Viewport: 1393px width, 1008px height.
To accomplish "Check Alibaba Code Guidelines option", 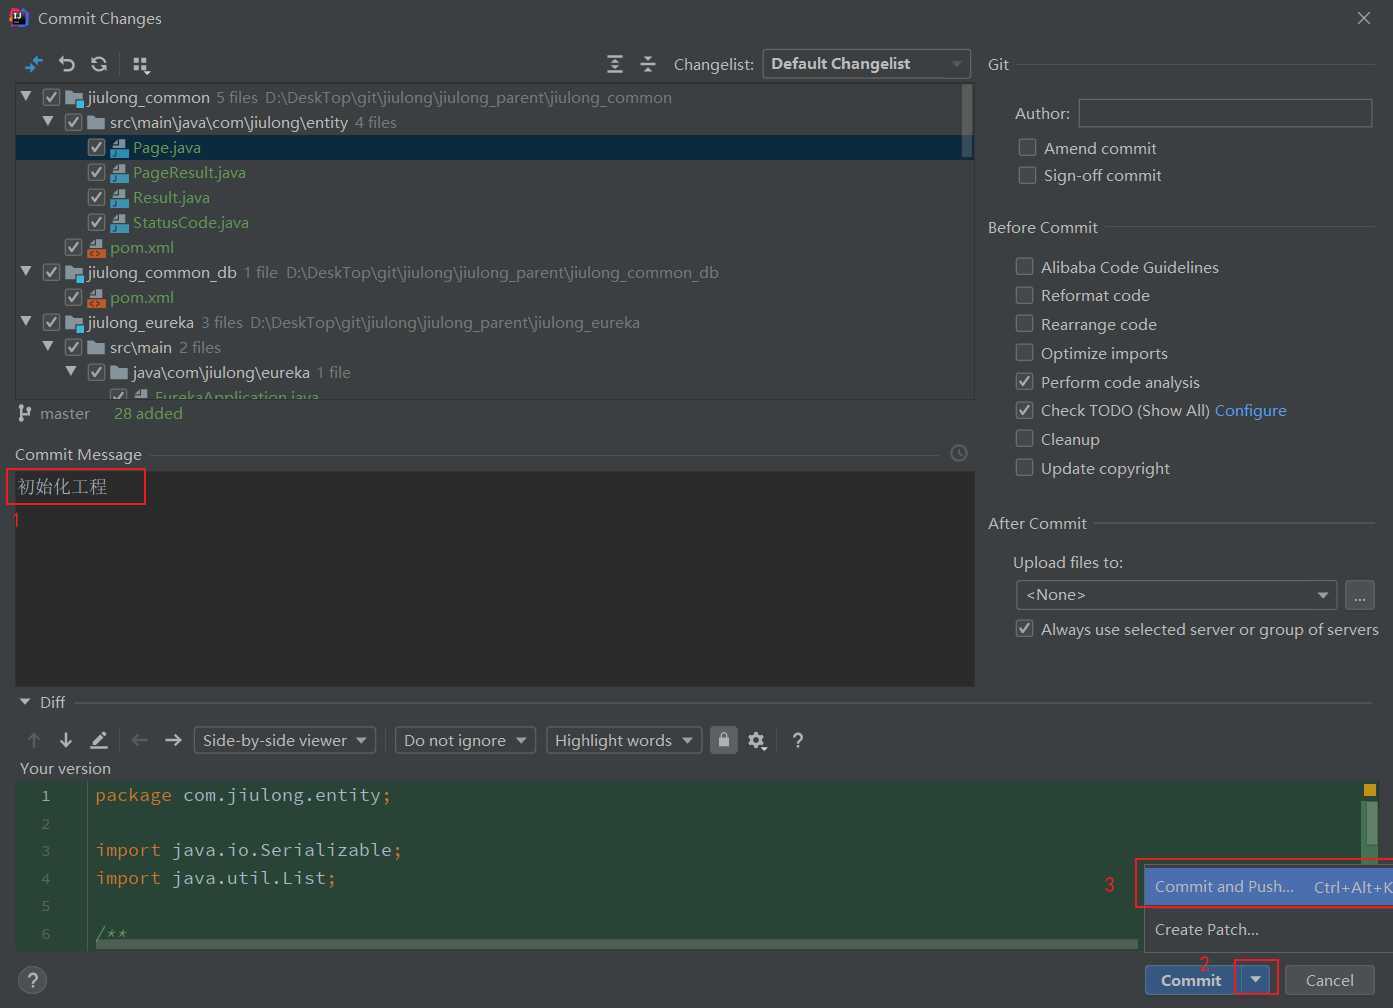I will 1024,266.
